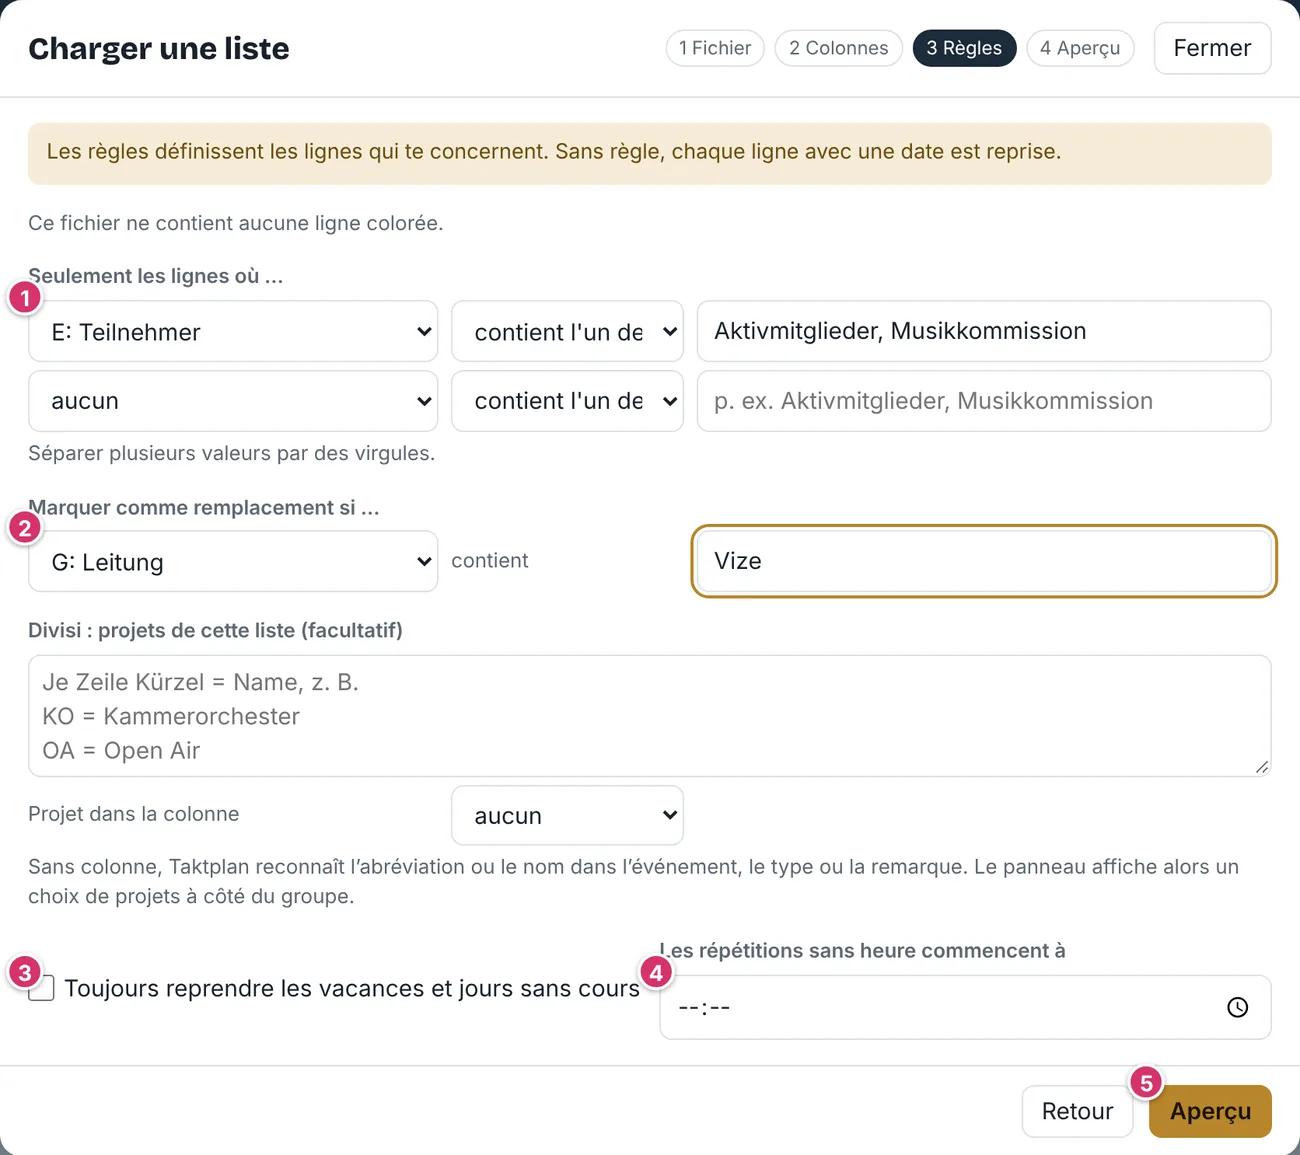The height and width of the screenshot is (1155, 1300).
Task: Go to step "2 Colonnes"
Action: pyautogui.click(x=838, y=48)
